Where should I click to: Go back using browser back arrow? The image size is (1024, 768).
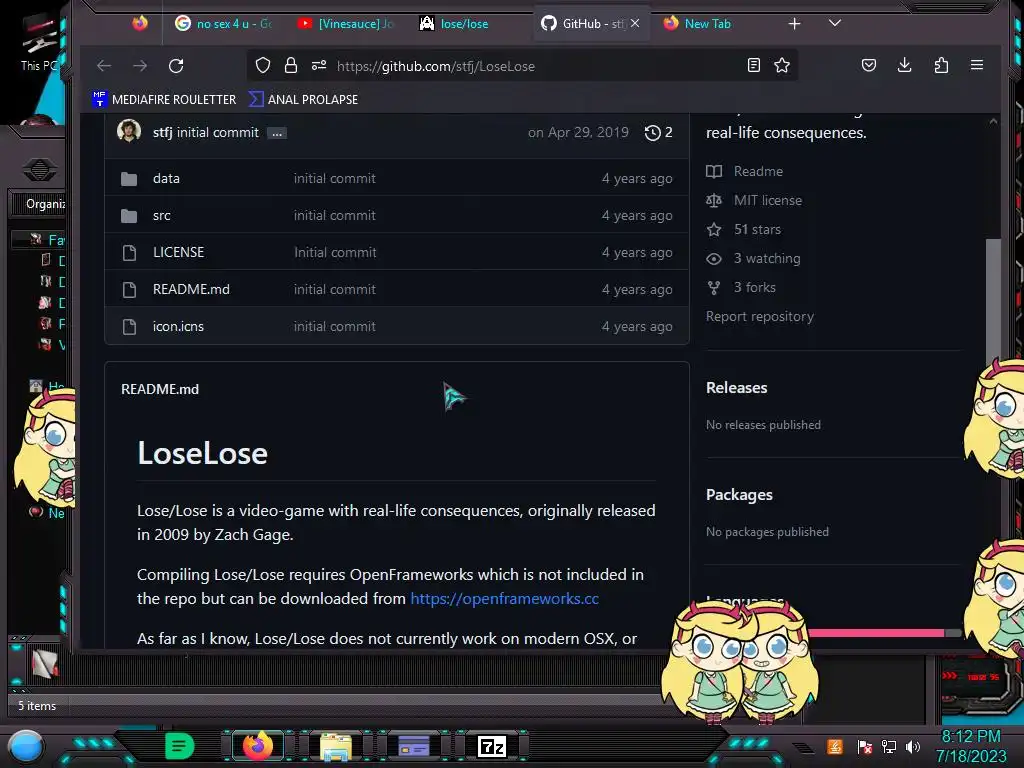104,66
